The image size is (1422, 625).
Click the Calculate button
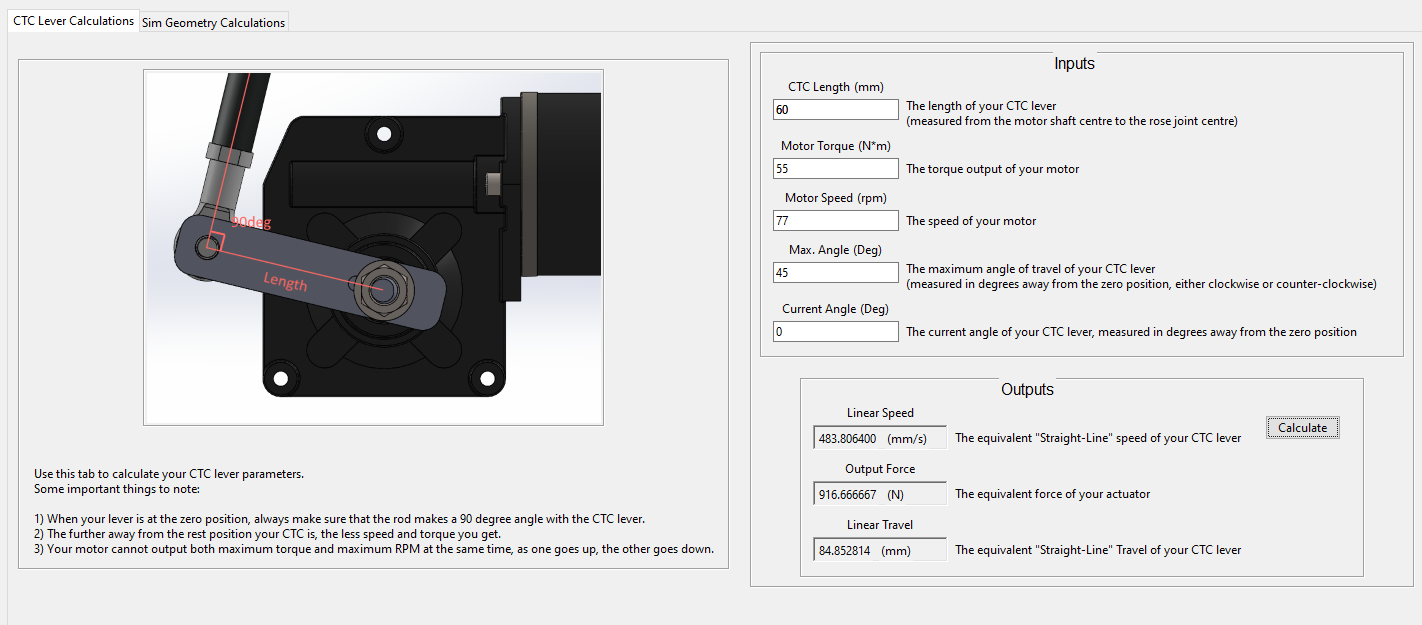(1302, 427)
